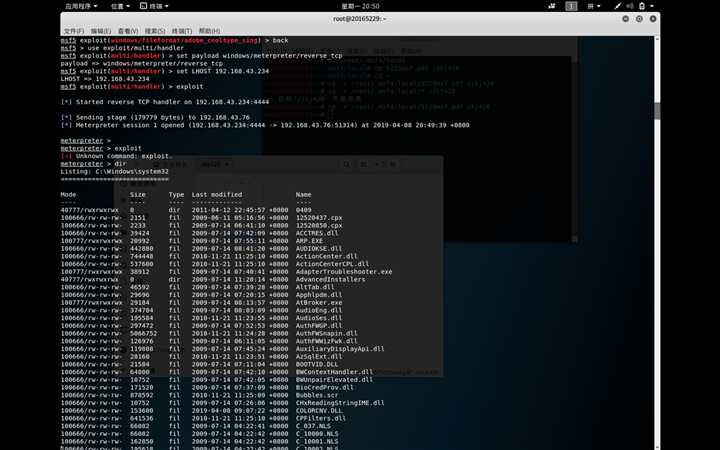The image size is (720, 450).
Task: Click the COLORCNV.DLL file name
Action: click(x=319, y=411)
